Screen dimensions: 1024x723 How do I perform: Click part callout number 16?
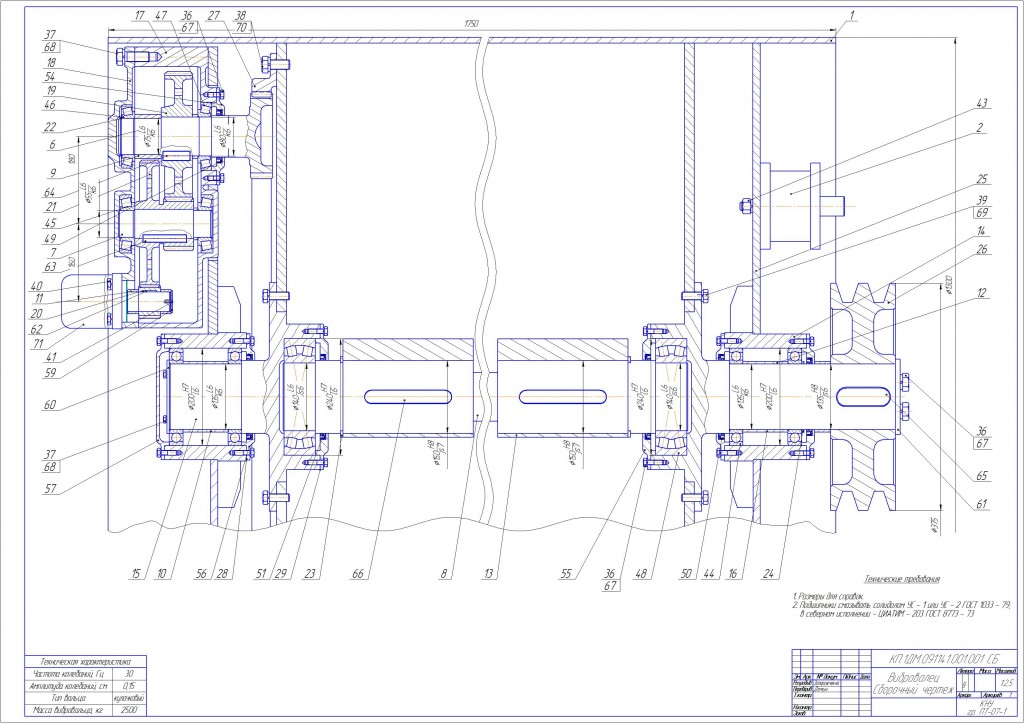(733, 574)
